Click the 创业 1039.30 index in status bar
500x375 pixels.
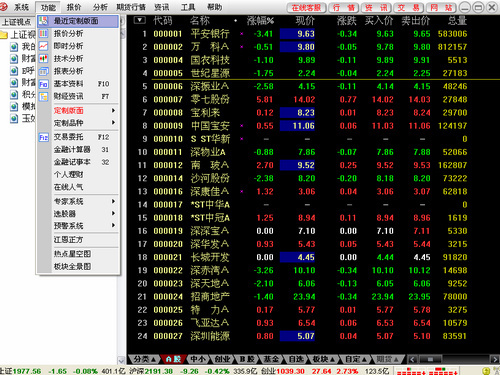(x=283, y=371)
